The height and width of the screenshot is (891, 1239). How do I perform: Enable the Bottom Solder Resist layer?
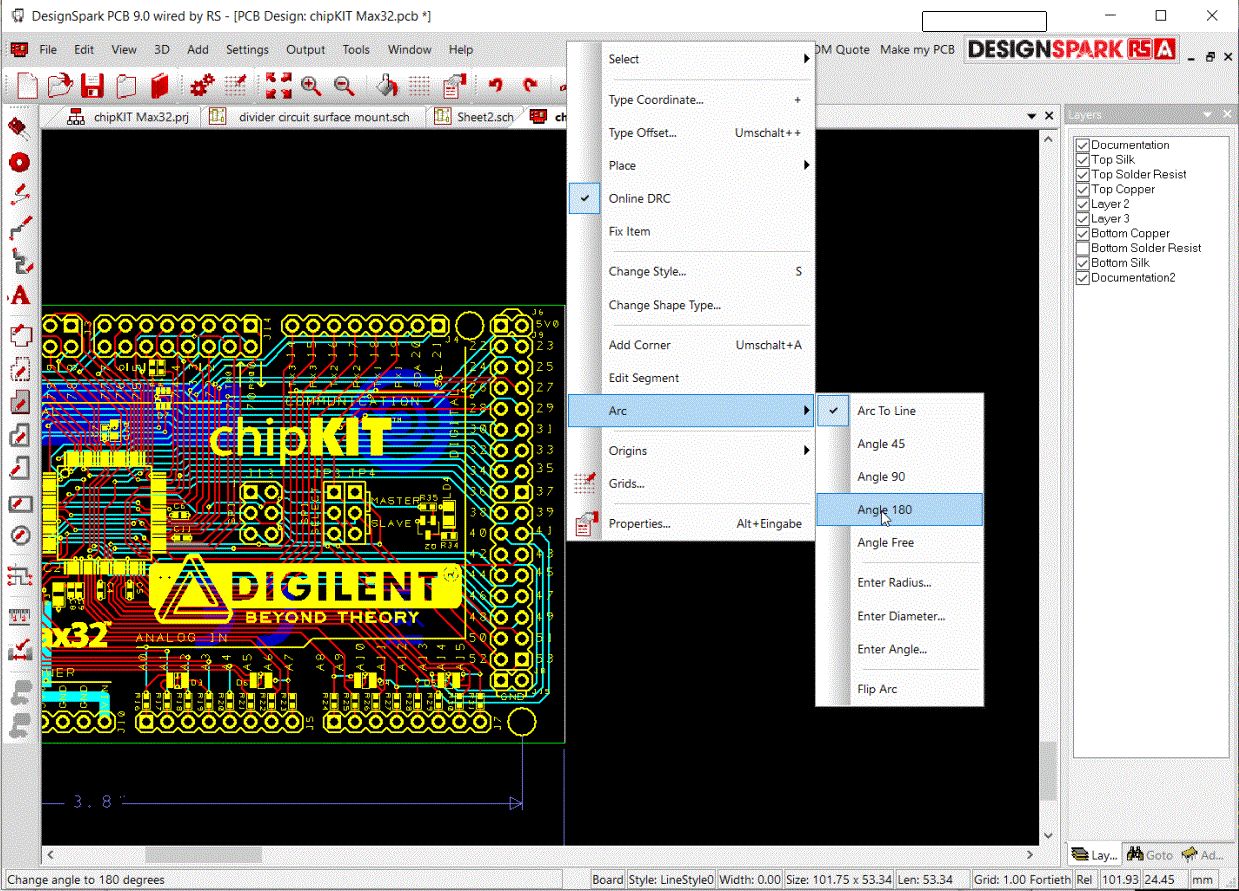[x=1082, y=248]
